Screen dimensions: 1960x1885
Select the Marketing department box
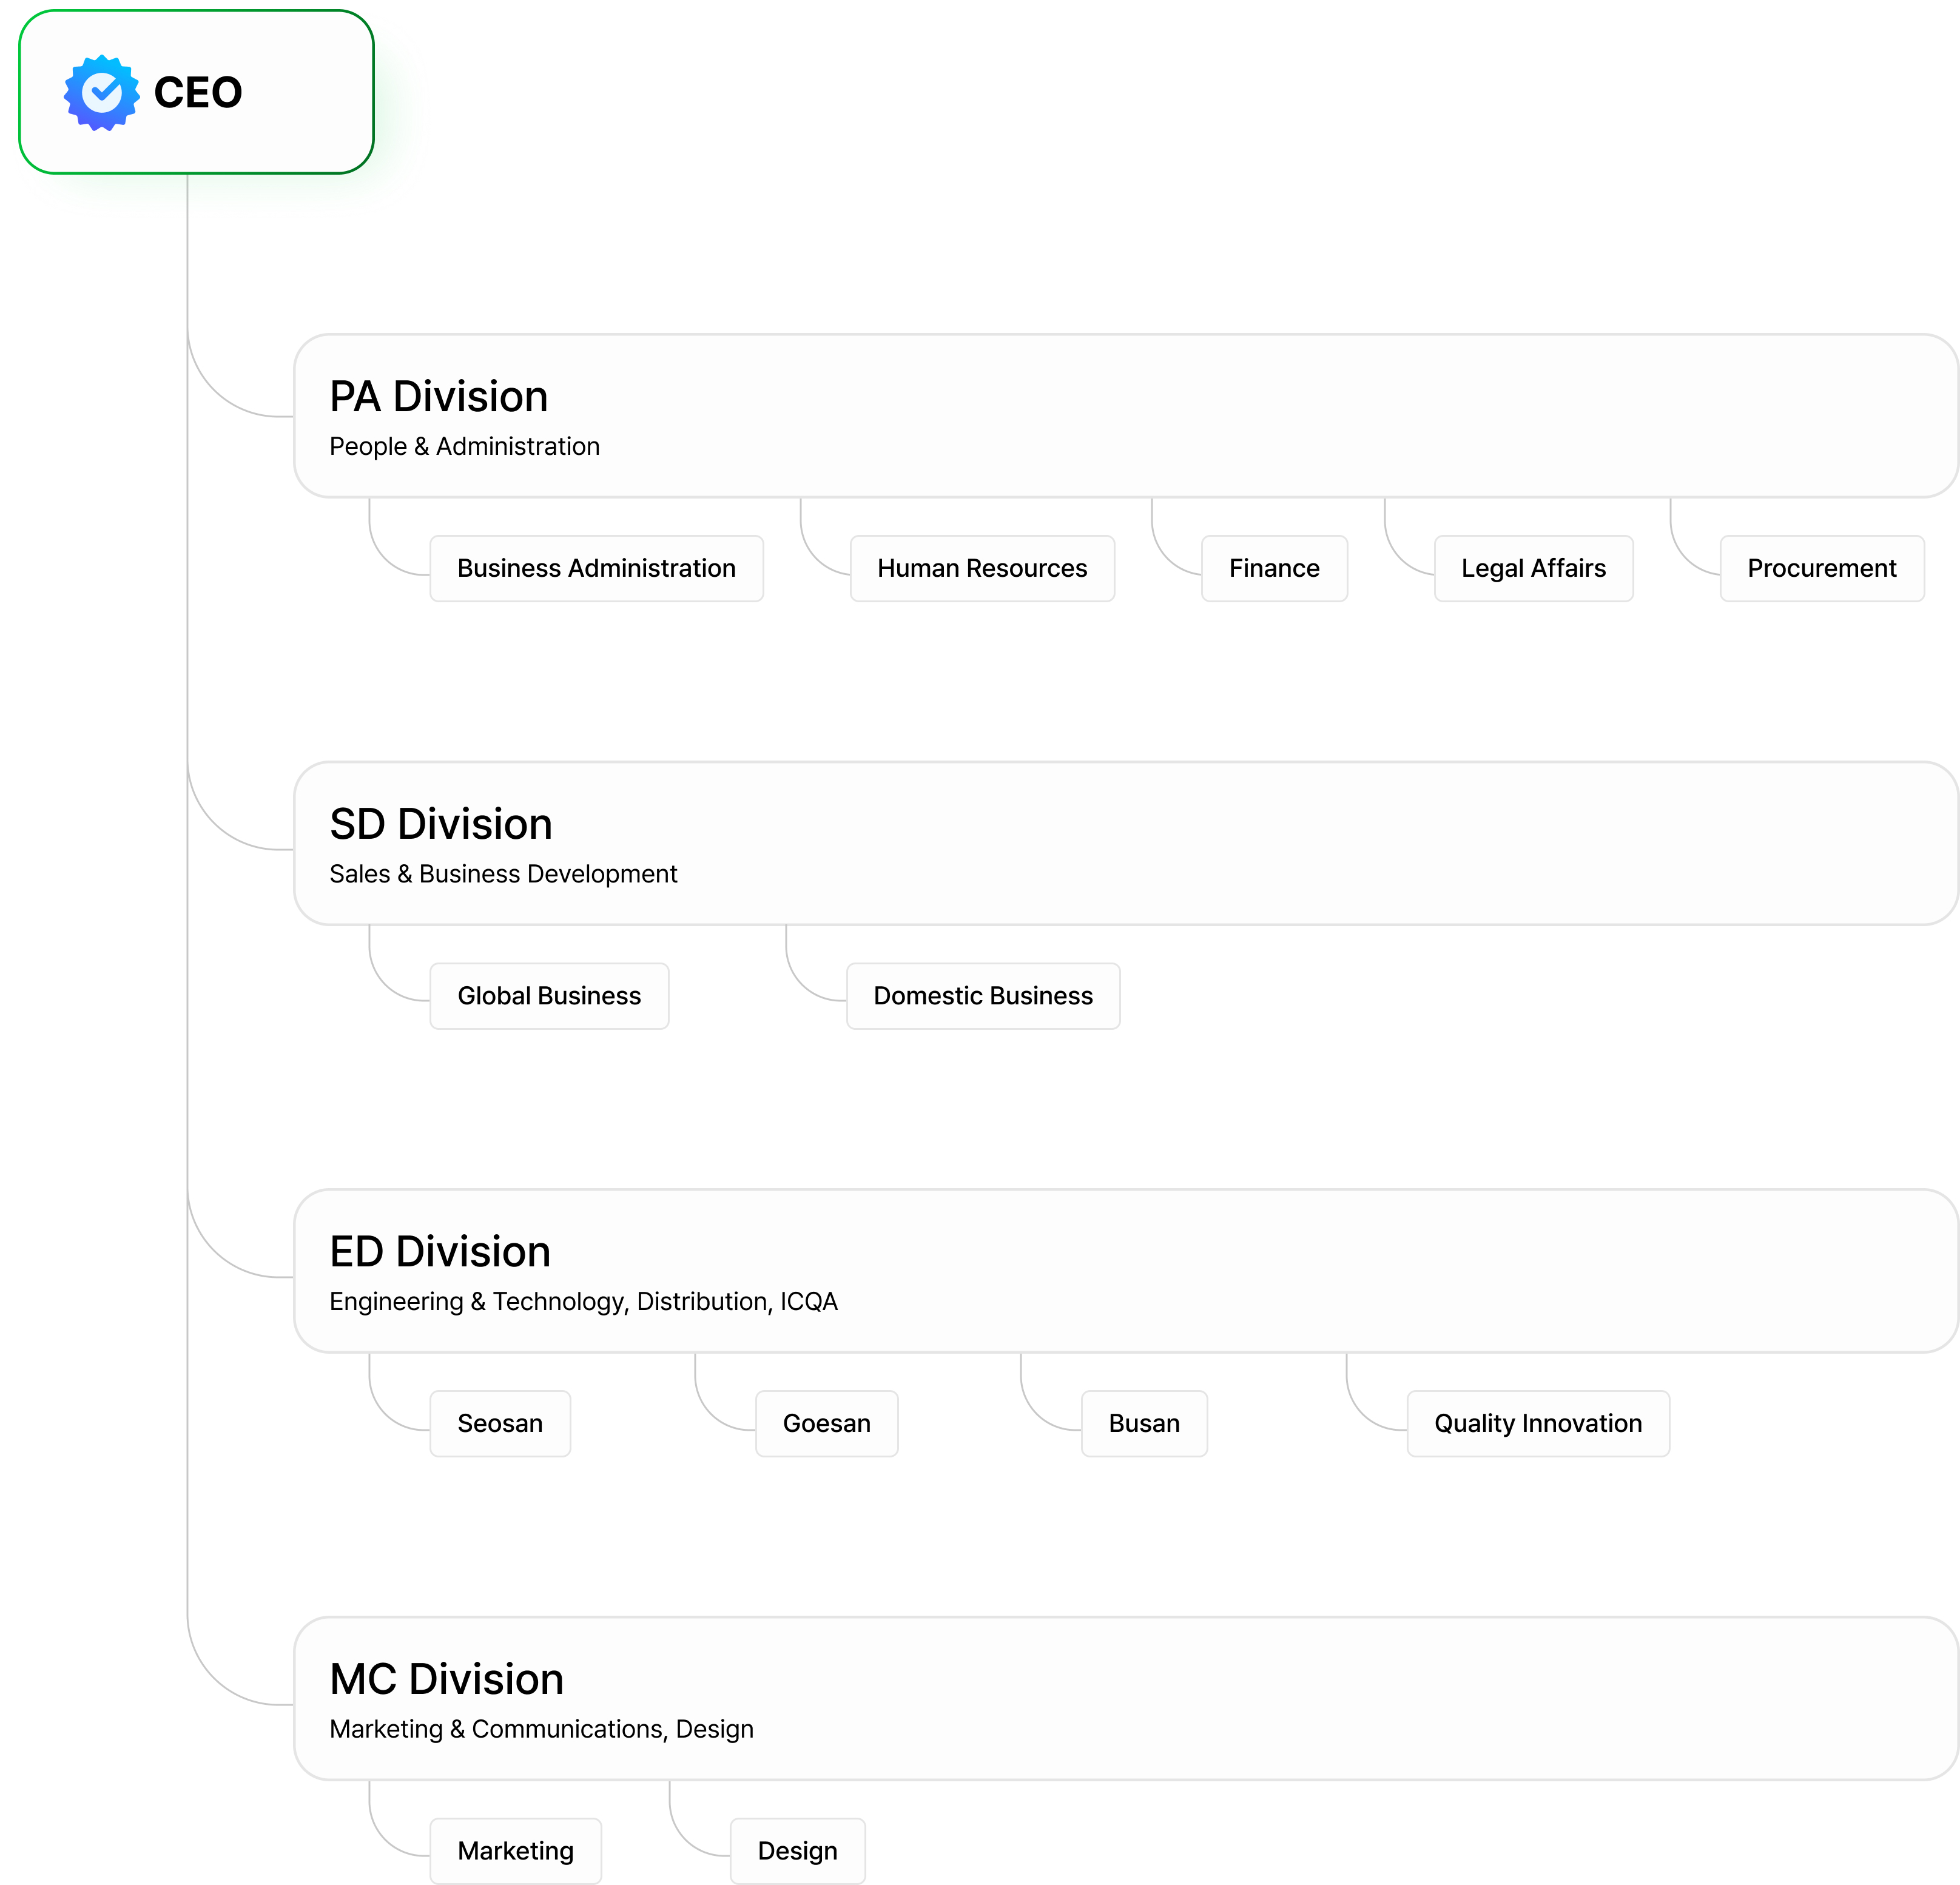click(515, 1851)
